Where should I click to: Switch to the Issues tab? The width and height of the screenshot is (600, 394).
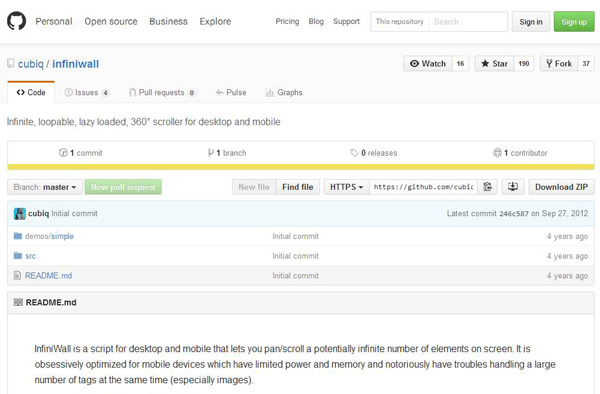coord(87,92)
